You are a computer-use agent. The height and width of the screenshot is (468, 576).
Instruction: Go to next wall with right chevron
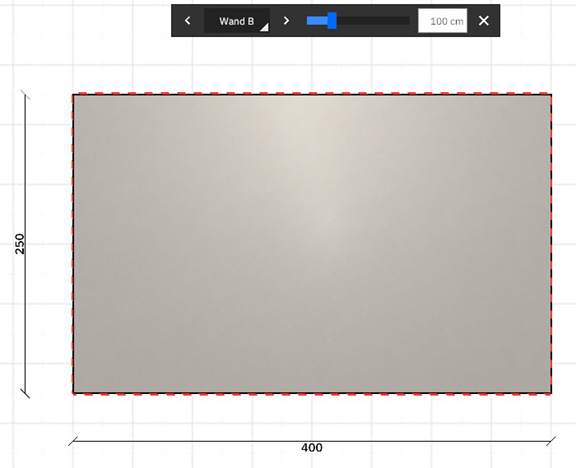(286, 21)
